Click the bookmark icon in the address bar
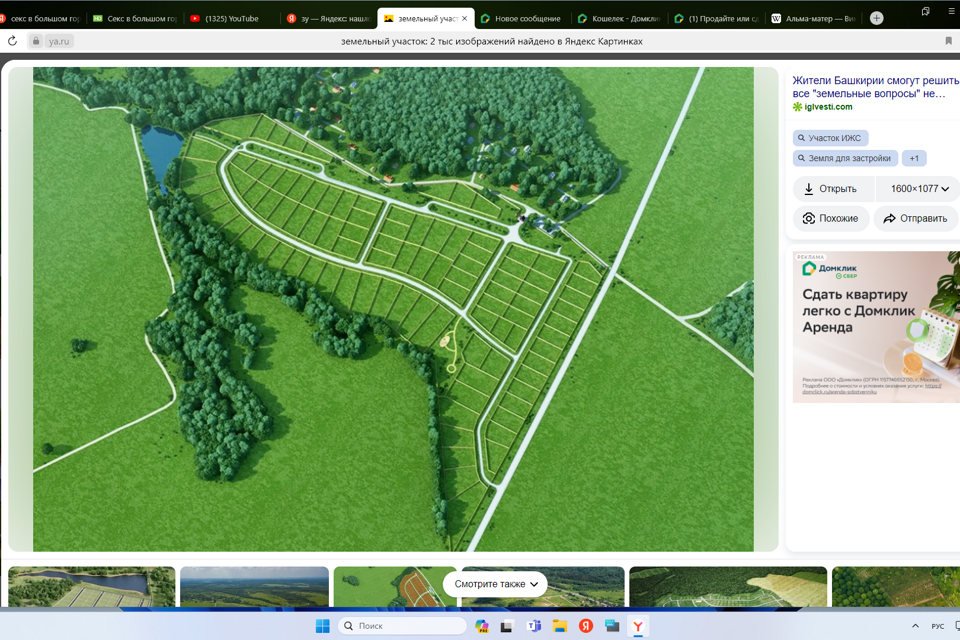Screen dimensions: 960x640 948,41
